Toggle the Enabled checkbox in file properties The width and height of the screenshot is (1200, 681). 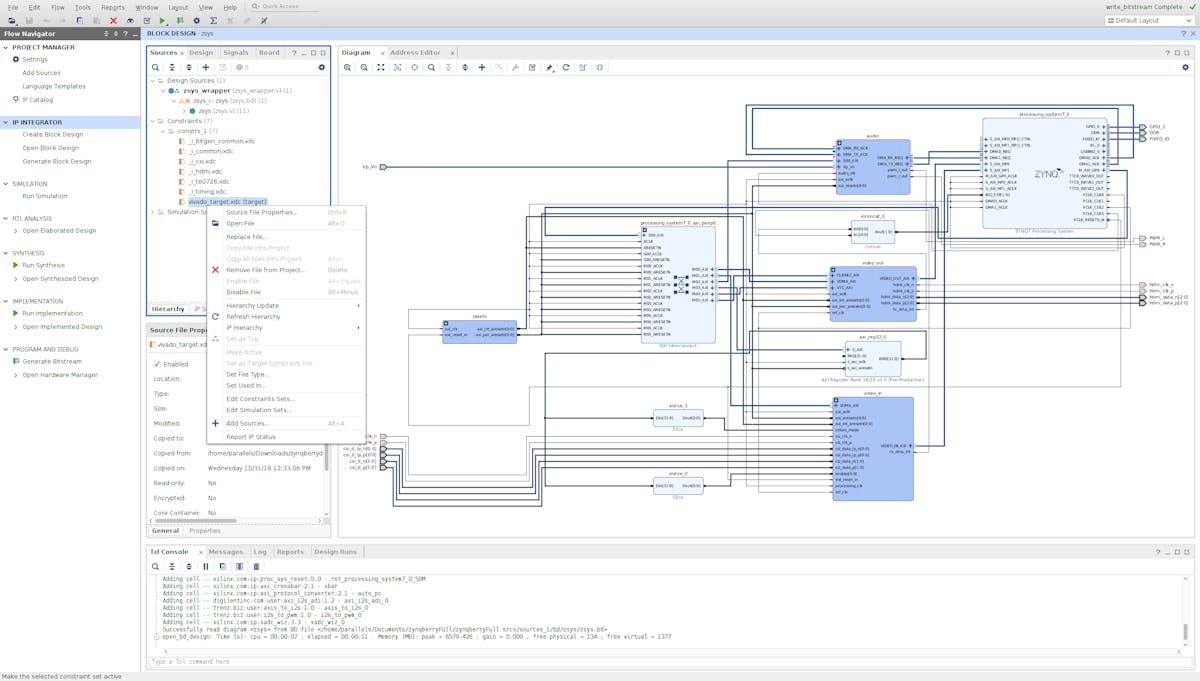click(x=158, y=364)
